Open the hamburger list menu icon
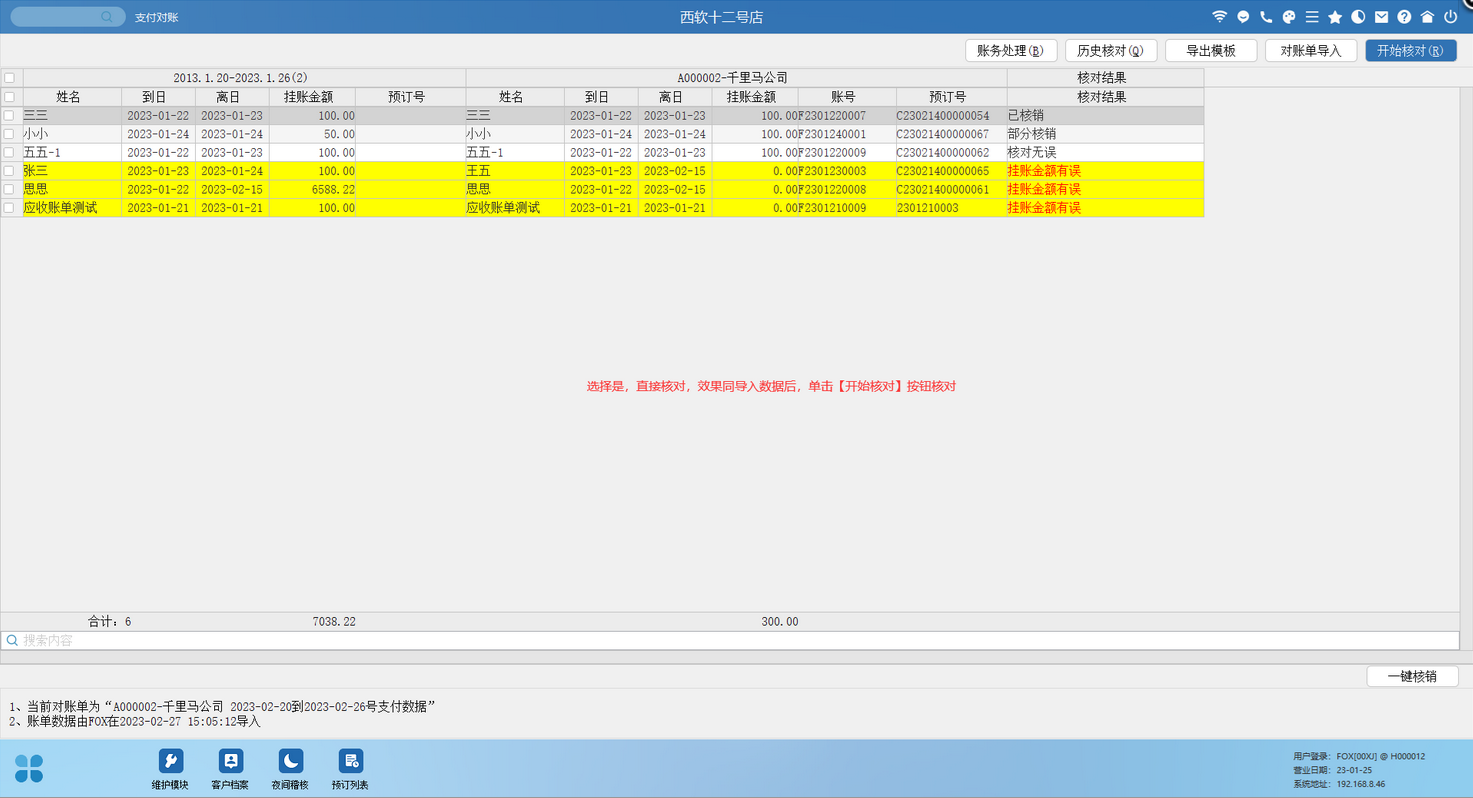 (x=1312, y=17)
